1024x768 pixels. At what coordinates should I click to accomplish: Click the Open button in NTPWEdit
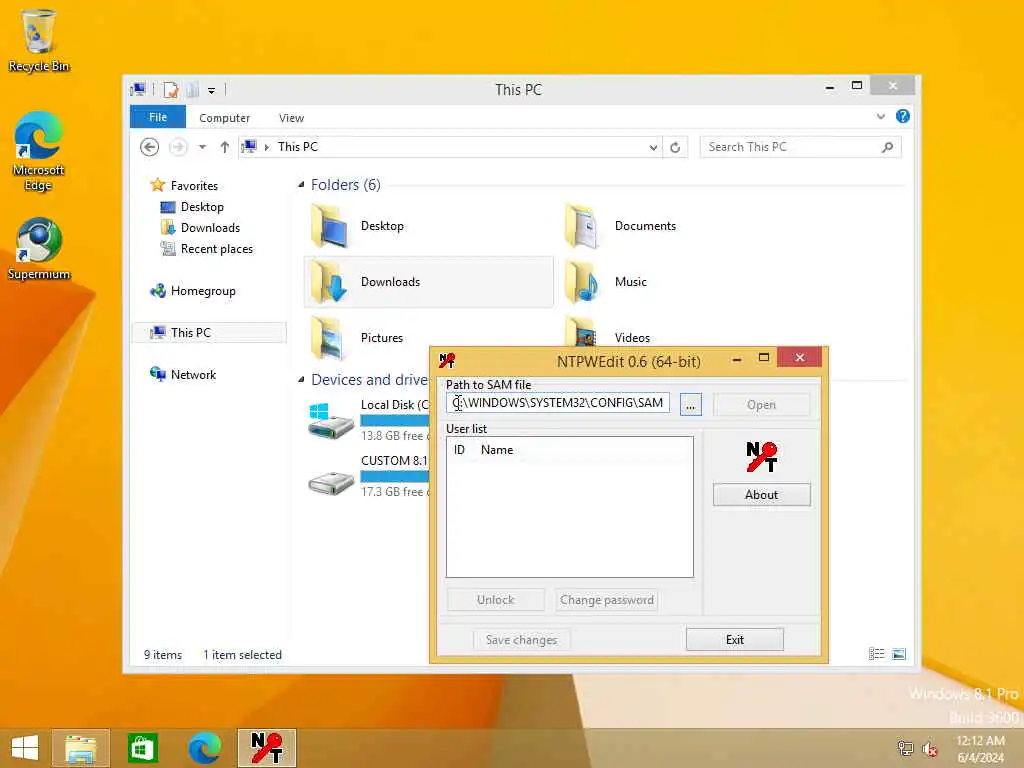[x=761, y=405]
